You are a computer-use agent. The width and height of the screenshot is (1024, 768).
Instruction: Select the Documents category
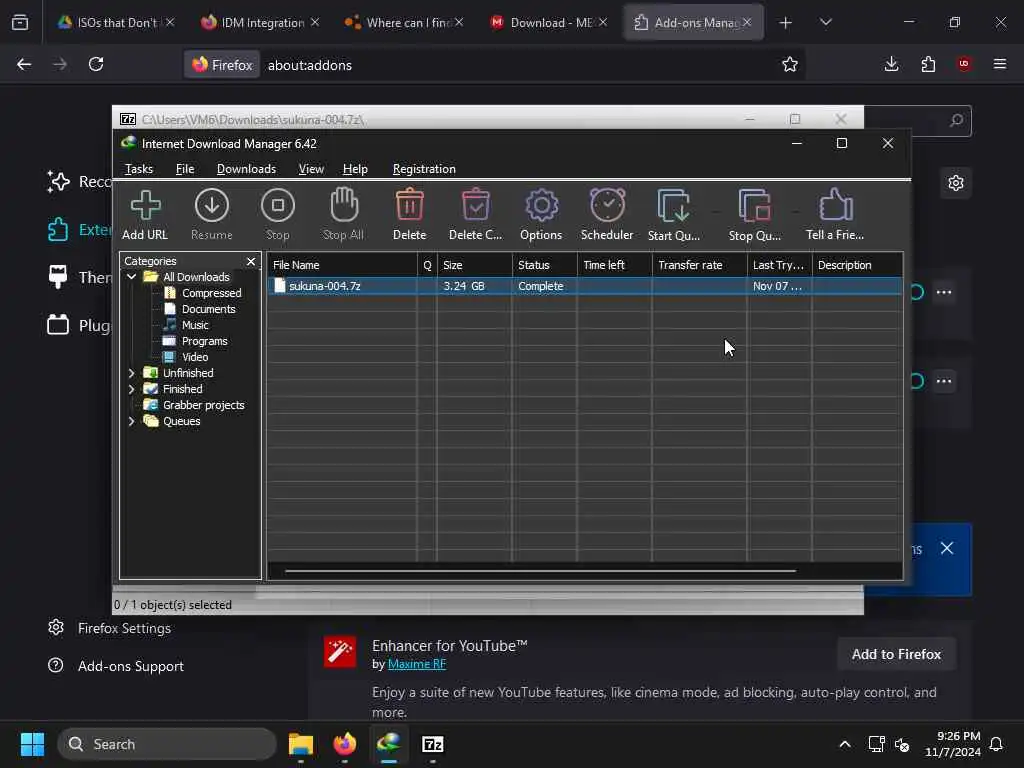point(208,309)
